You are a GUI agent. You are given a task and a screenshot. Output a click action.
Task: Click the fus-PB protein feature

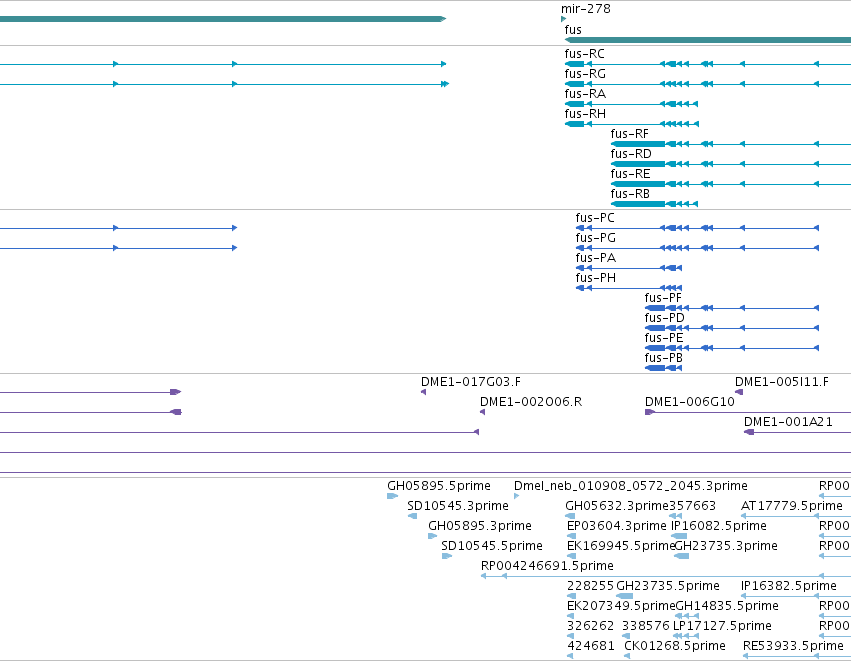click(663, 368)
